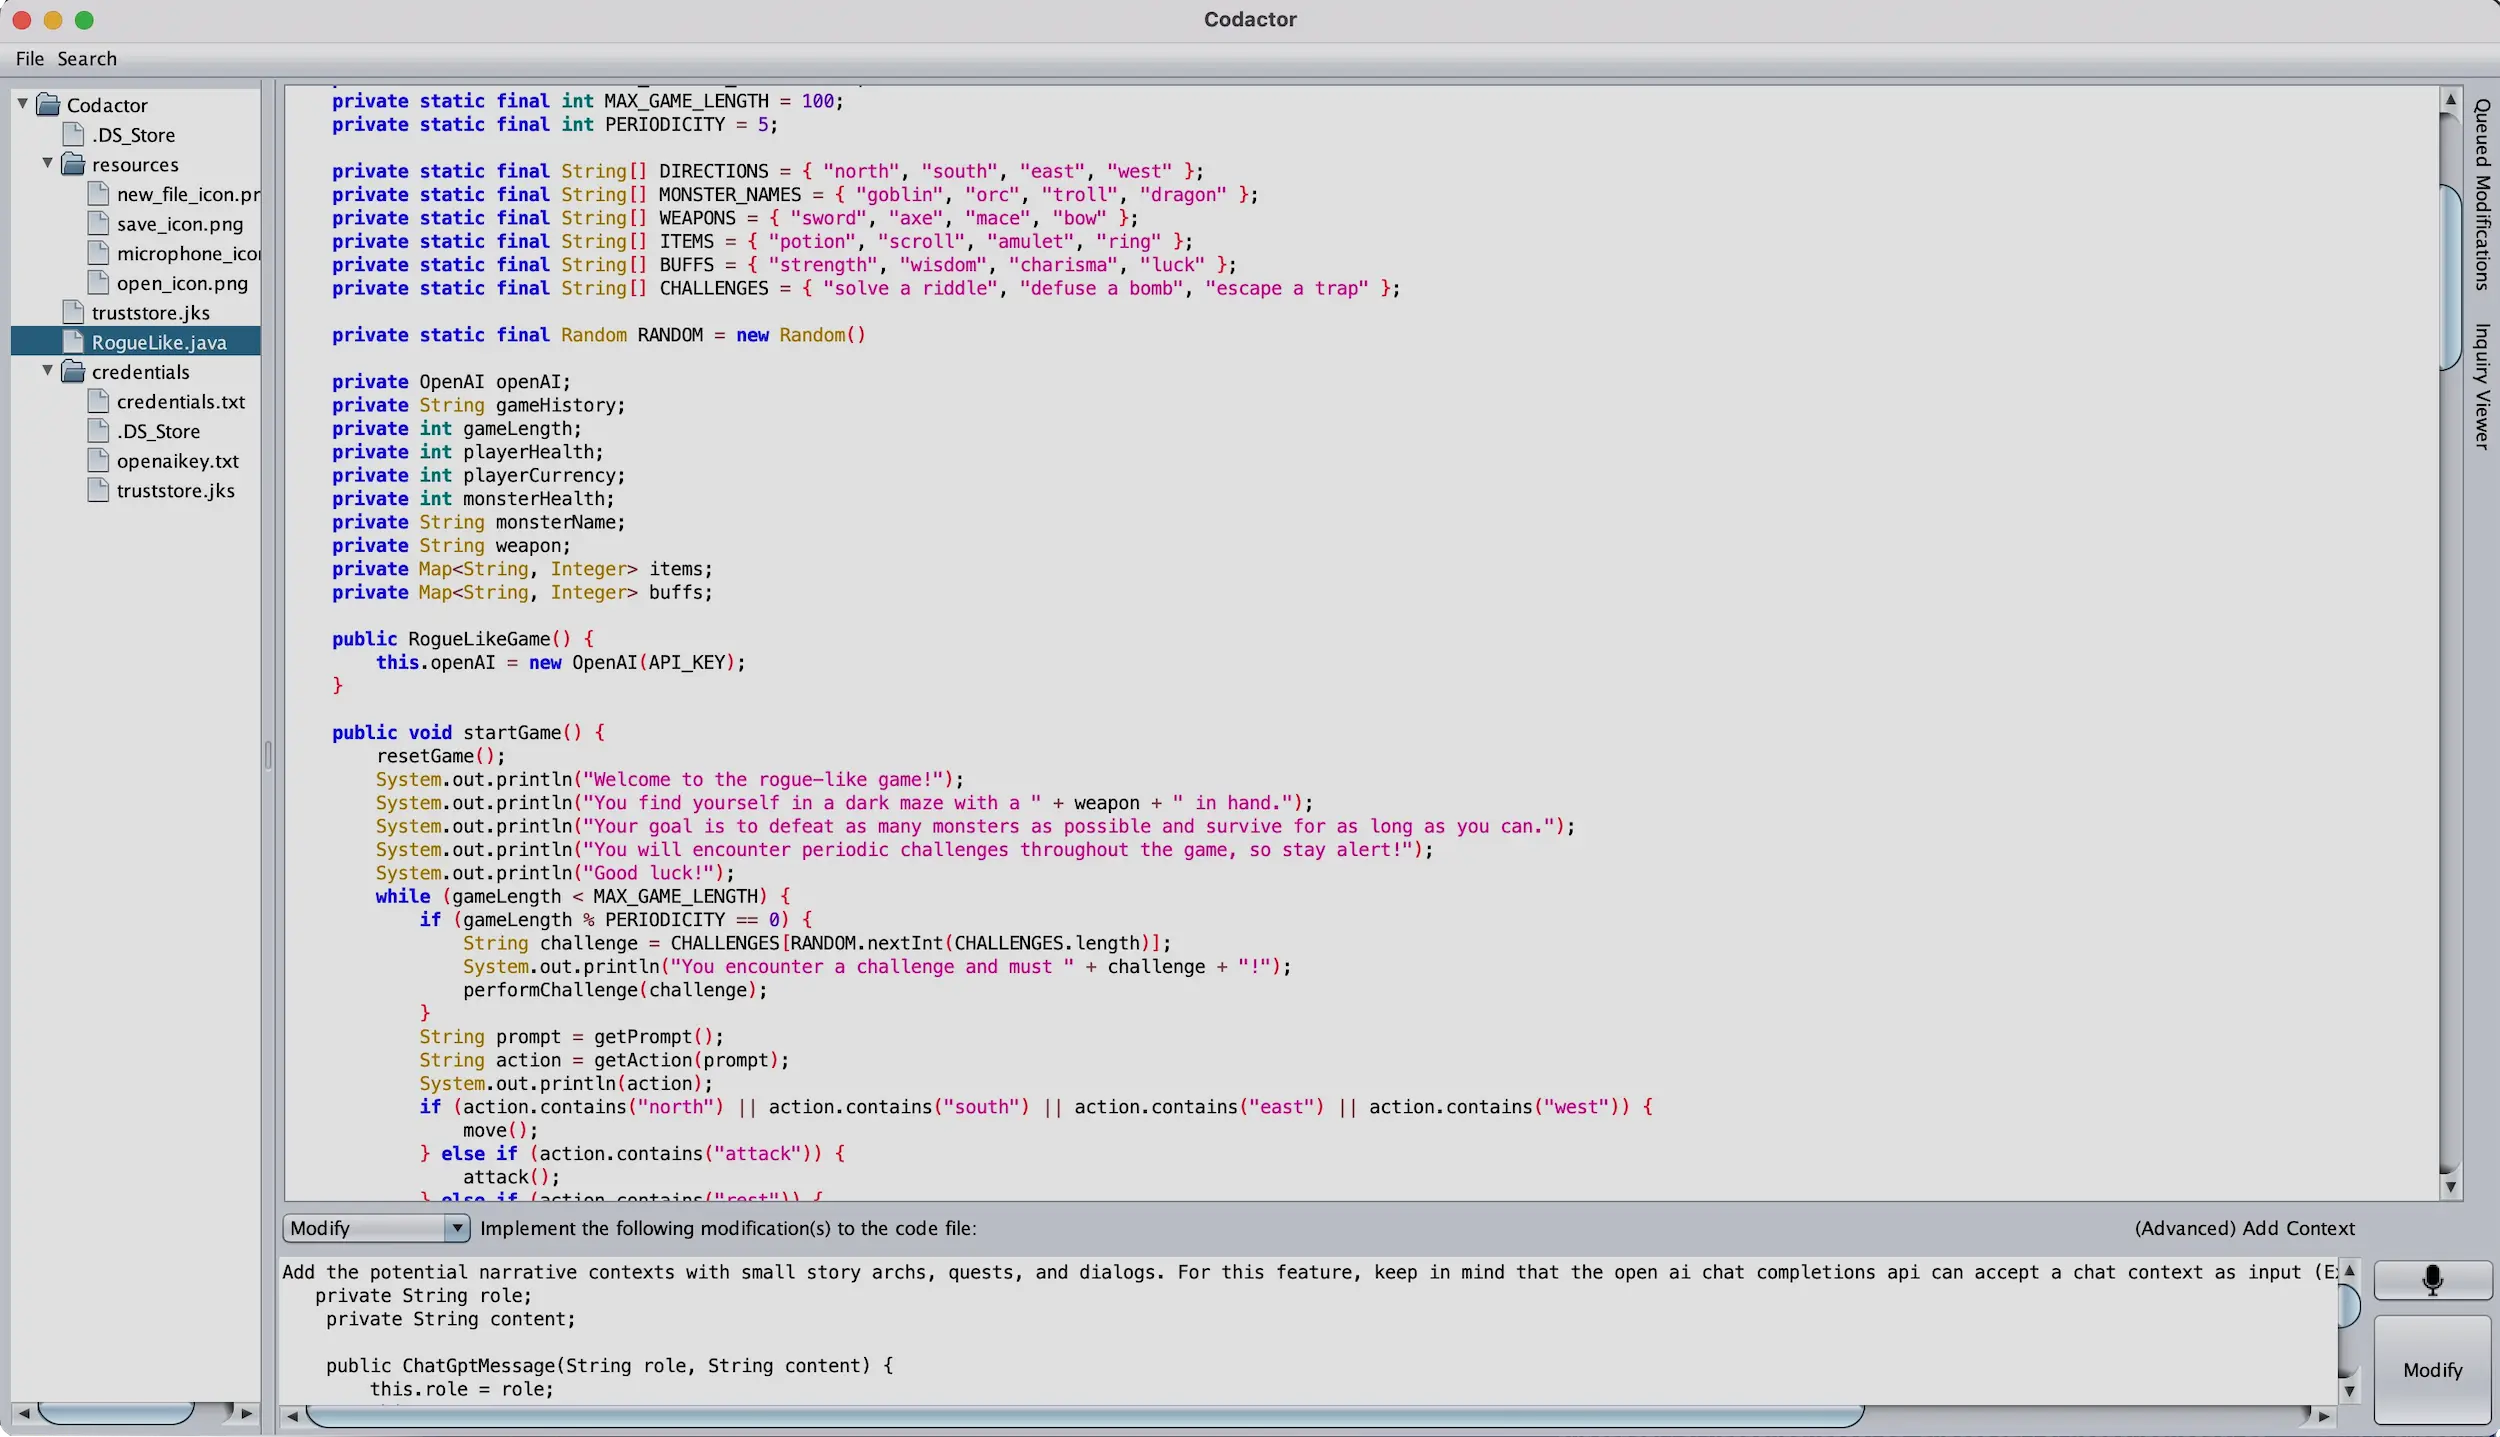2500x1437 pixels.
Task: Switch to Queued Modifications side tab
Action: 2482,194
